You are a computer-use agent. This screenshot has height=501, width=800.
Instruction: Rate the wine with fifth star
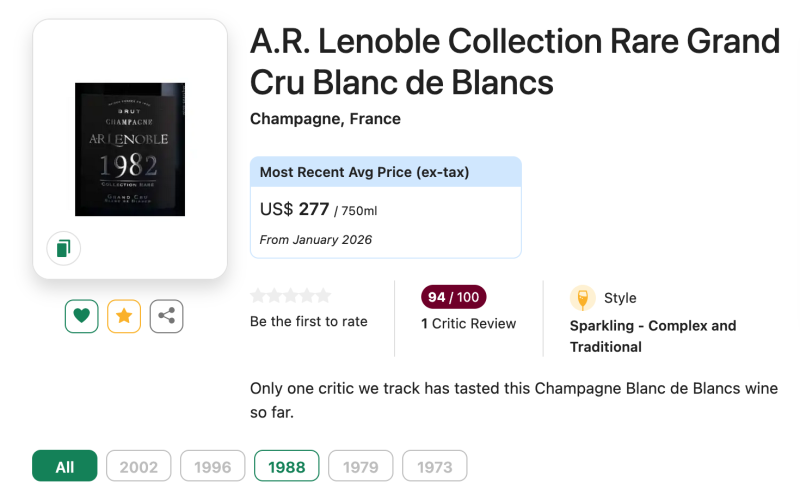[x=322, y=296]
